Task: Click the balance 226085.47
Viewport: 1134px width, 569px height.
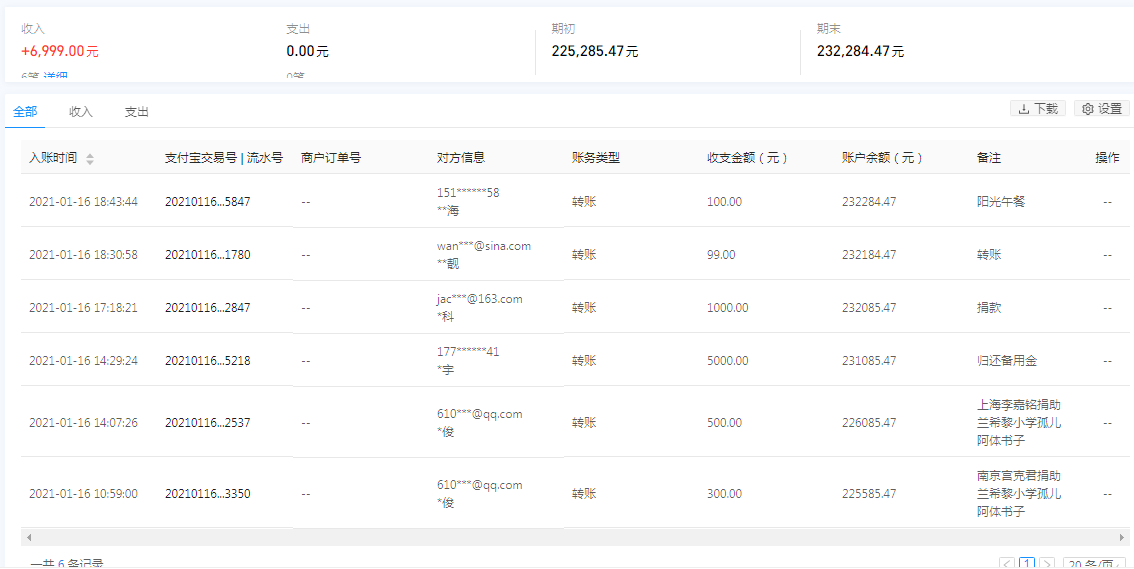Action: (x=869, y=422)
